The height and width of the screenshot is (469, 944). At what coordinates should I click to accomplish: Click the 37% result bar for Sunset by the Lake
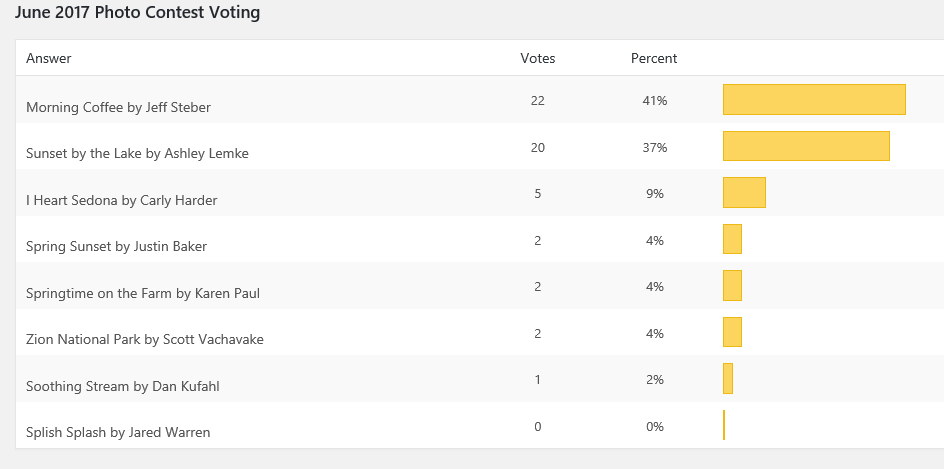coord(806,146)
